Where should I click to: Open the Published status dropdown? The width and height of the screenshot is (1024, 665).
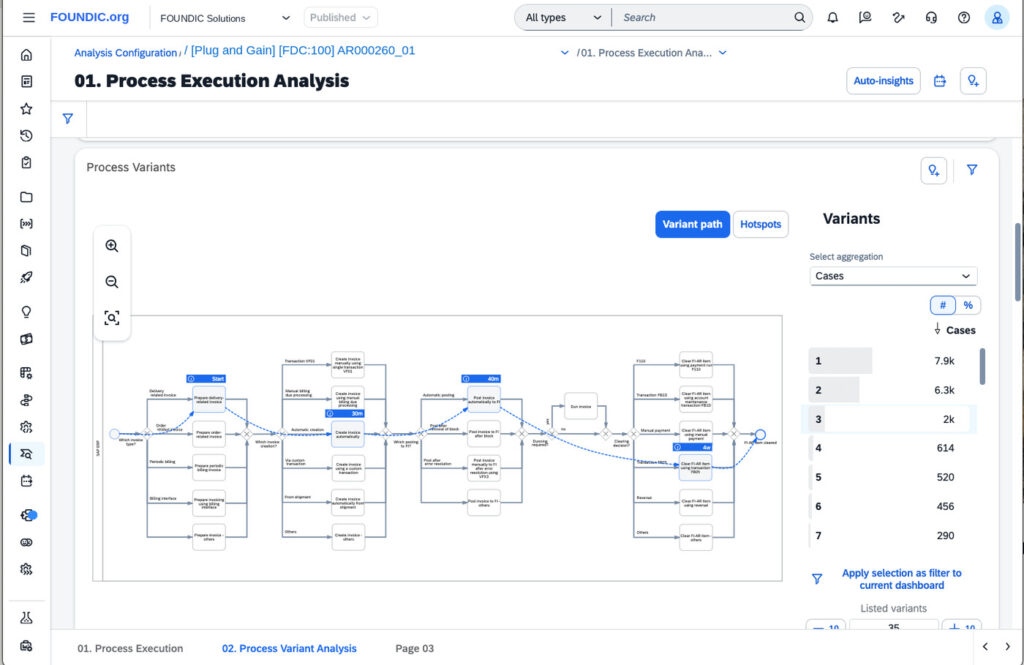pos(340,18)
